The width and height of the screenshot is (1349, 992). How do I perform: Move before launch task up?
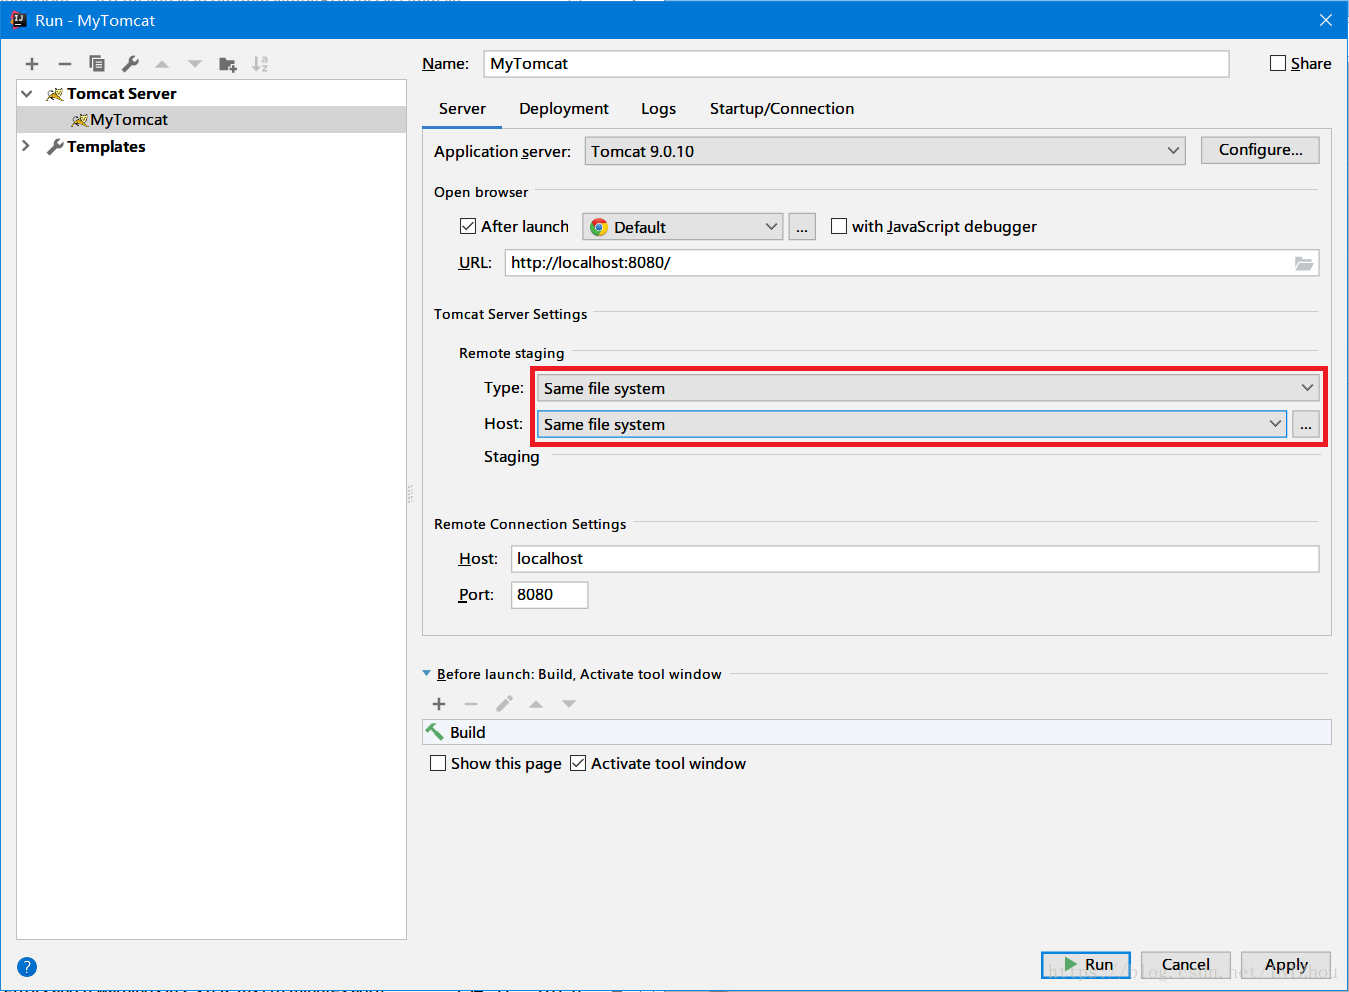coord(536,704)
